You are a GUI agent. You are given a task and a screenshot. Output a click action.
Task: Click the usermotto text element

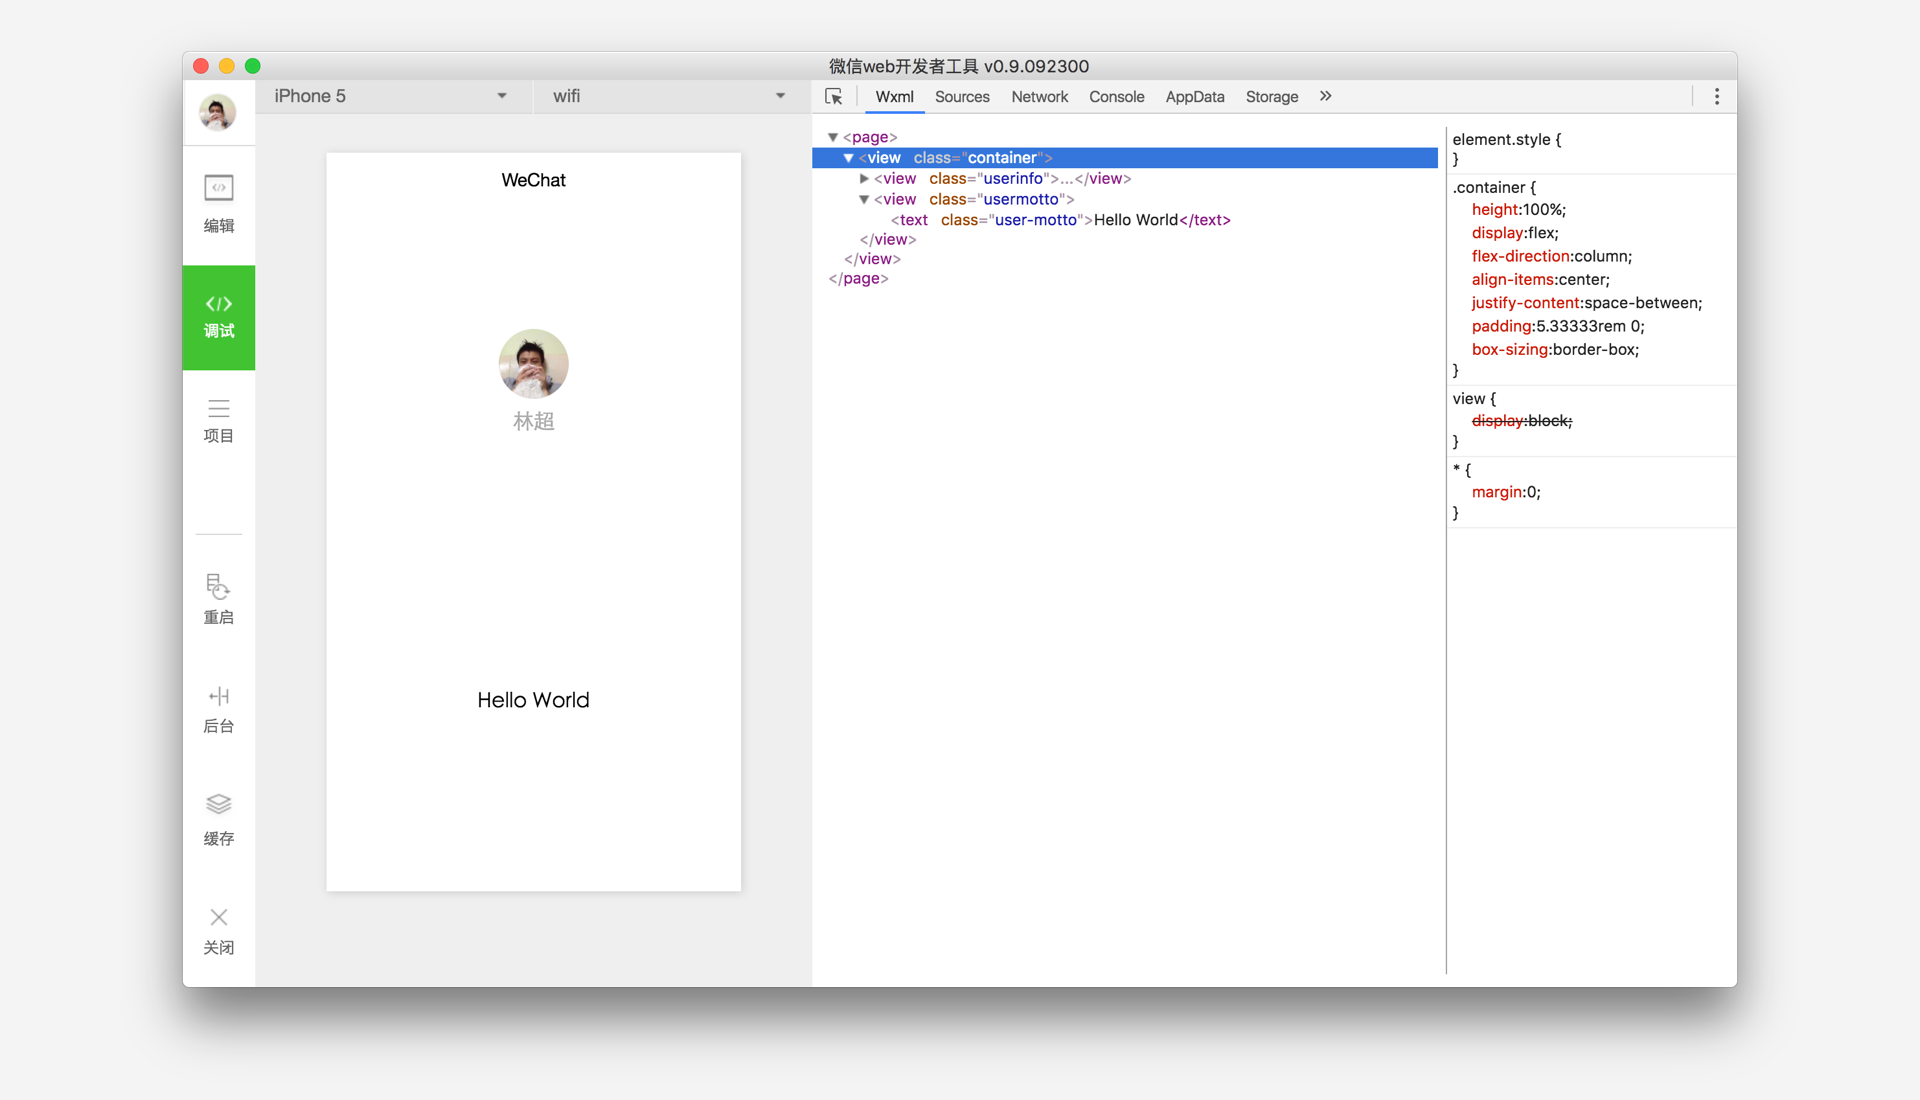pos(1042,219)
